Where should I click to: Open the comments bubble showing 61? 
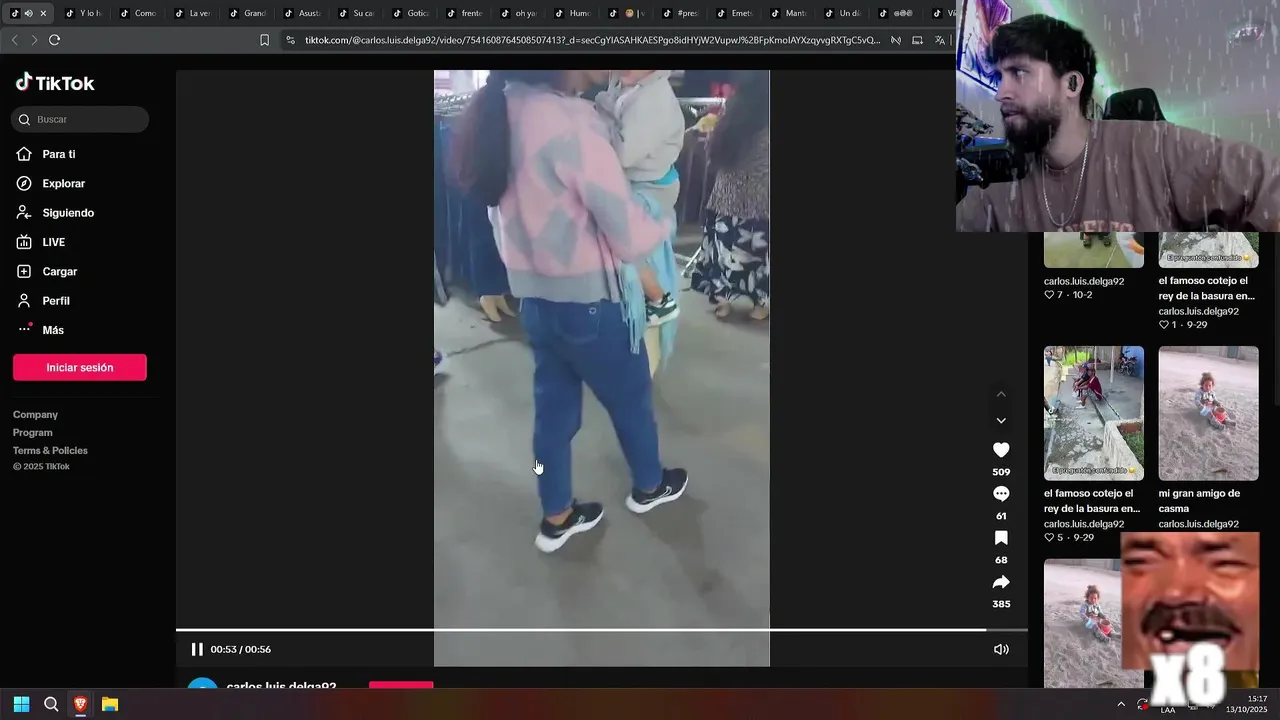point(1001,494)
